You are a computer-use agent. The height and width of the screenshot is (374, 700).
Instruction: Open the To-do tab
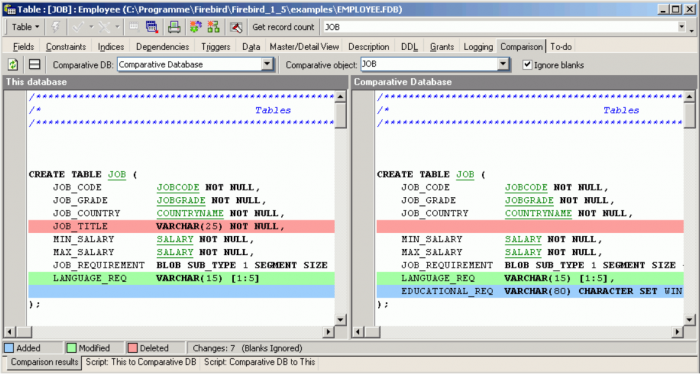(561, 46)
